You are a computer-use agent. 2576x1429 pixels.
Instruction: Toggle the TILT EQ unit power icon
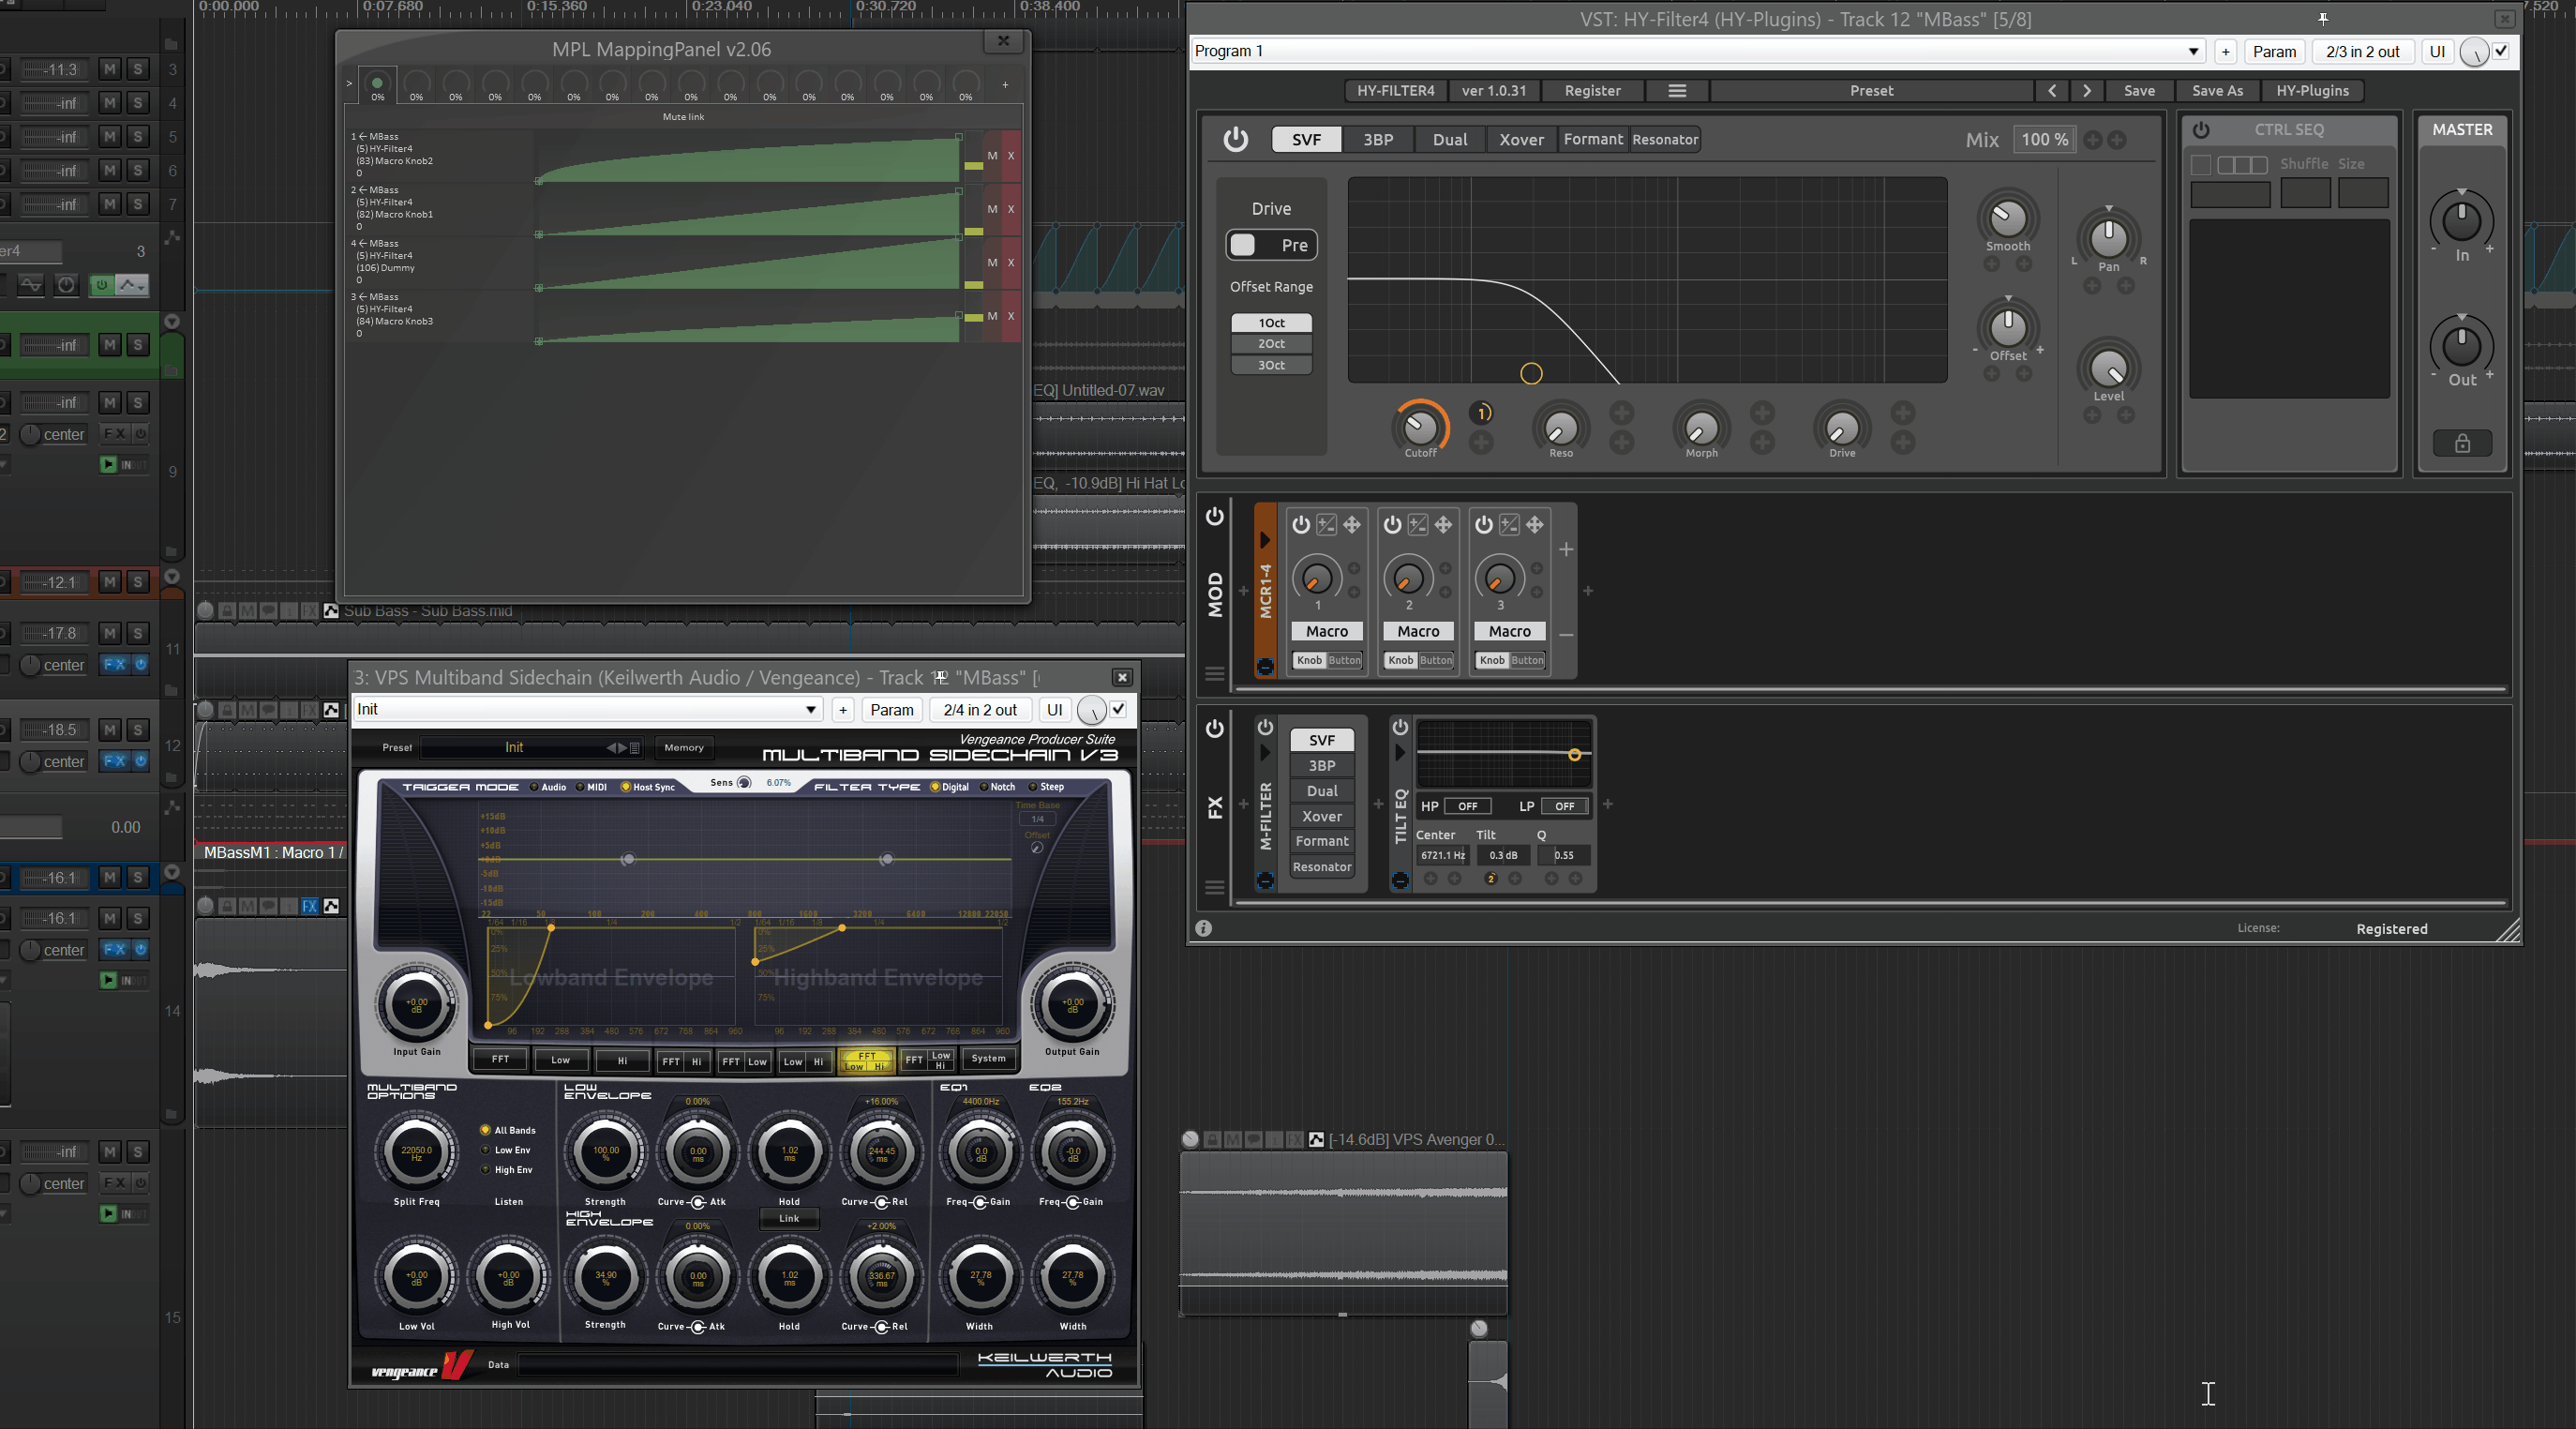pyautogui.click(x=1400, y=727)
